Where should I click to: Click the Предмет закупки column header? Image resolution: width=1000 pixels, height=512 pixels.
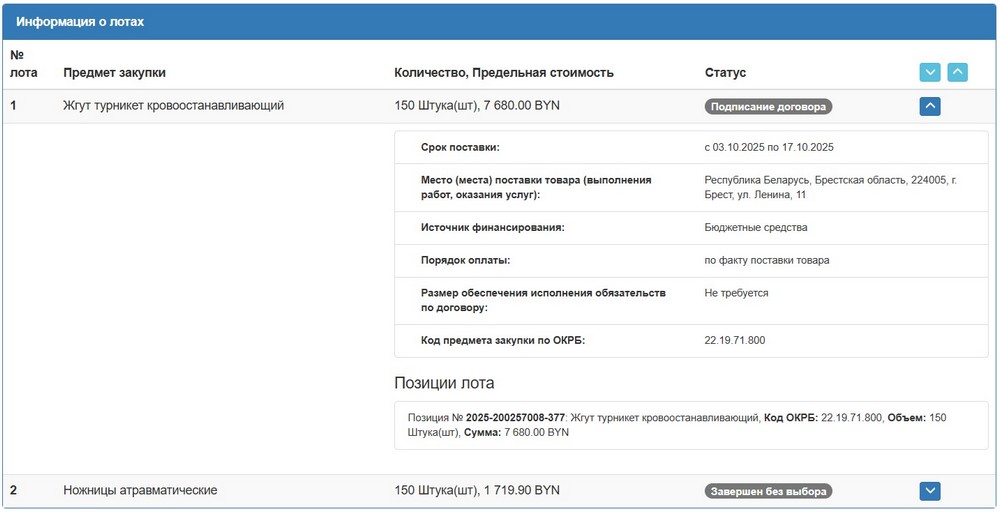coord(114,73)
